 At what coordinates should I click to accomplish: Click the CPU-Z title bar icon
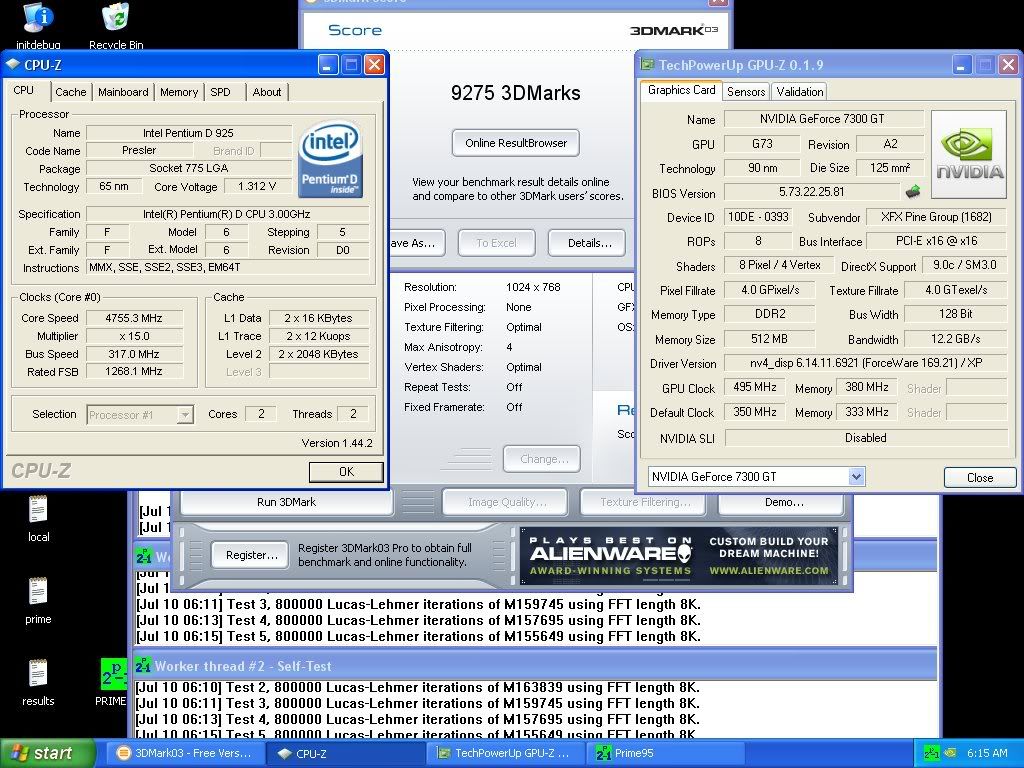tap(13, 65)
